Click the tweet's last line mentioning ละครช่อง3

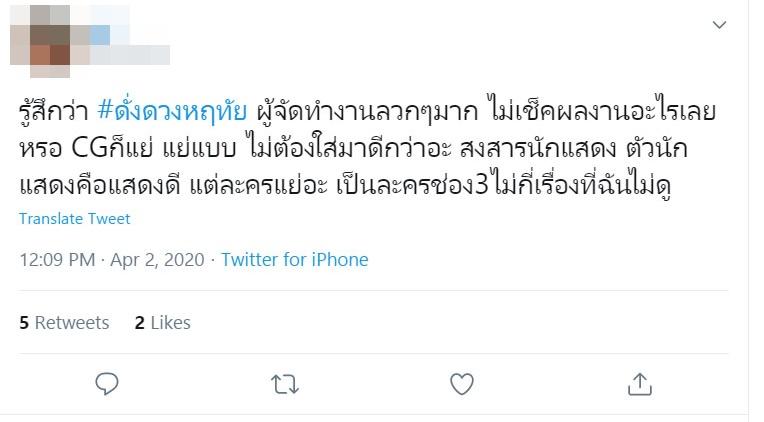click(345, 185)
